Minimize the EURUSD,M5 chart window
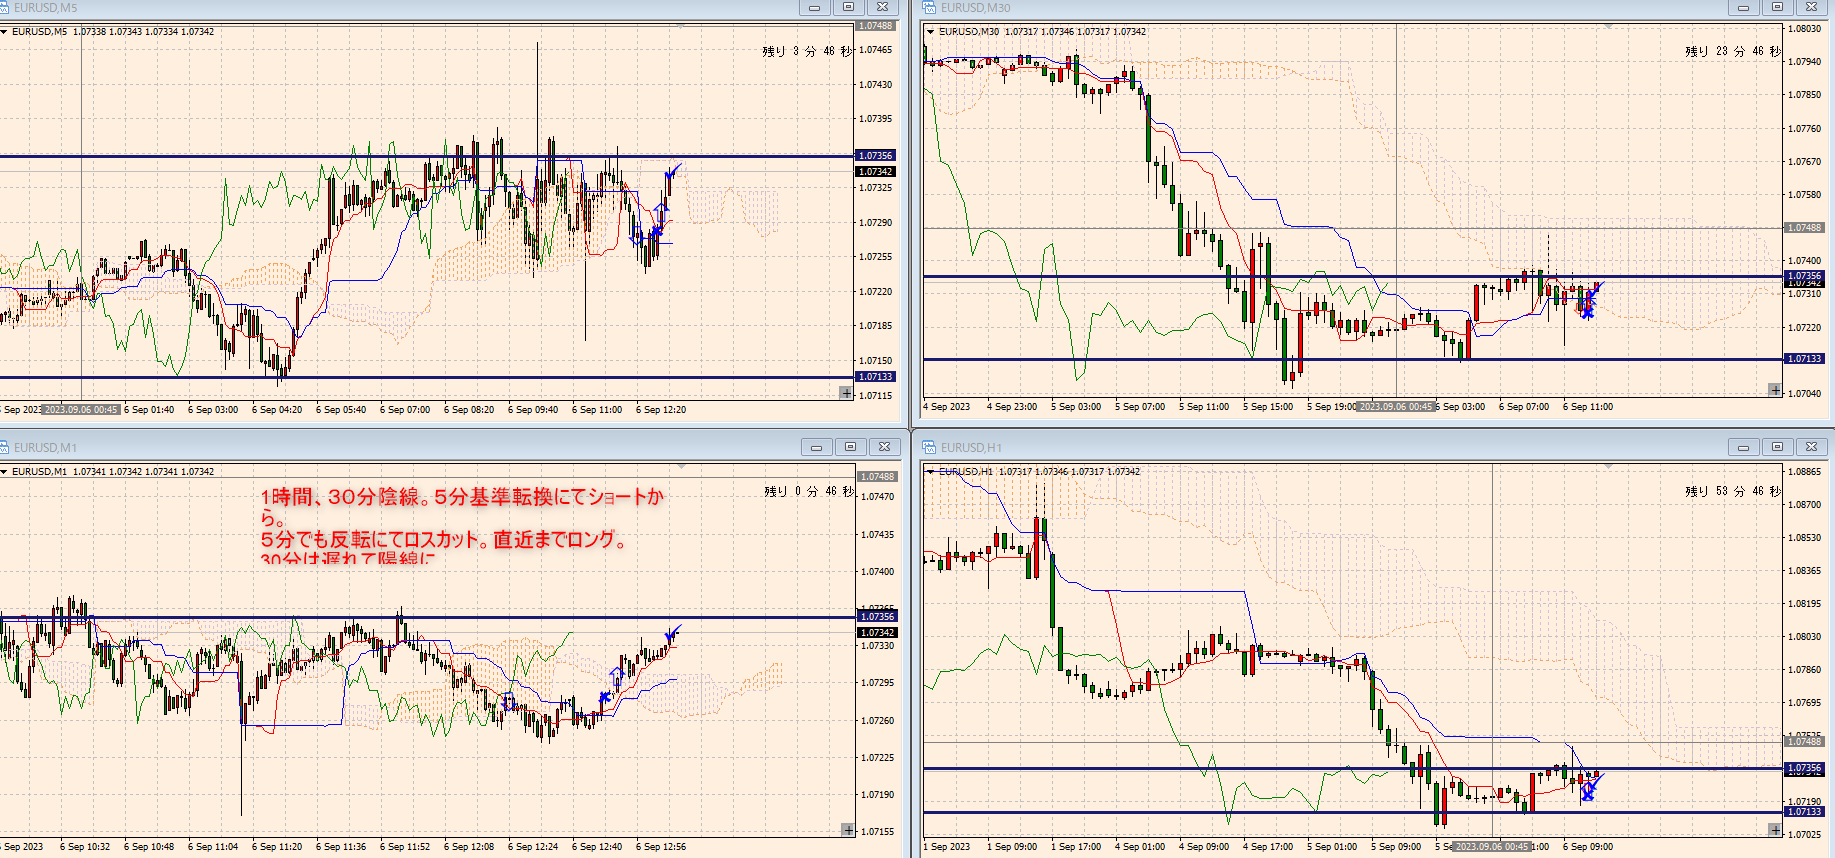The height and width of the screenshot is (858, 1835). coord(815,7)
